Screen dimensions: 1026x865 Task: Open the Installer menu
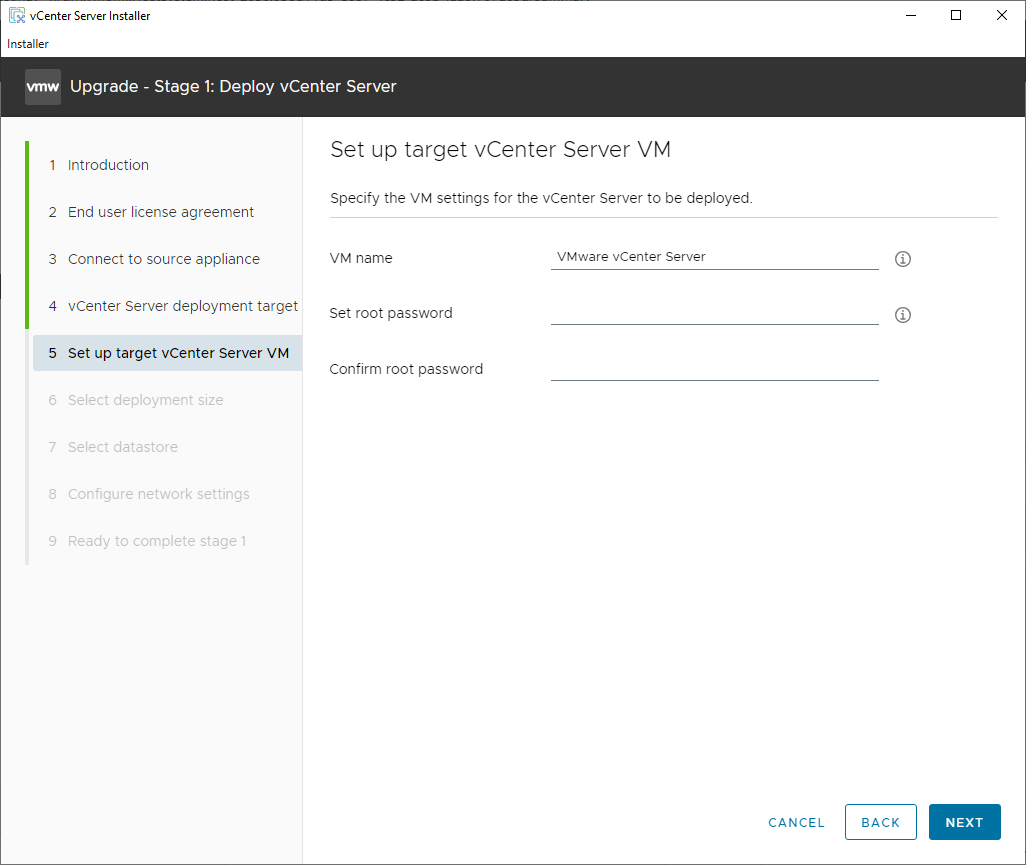[28, 44]
